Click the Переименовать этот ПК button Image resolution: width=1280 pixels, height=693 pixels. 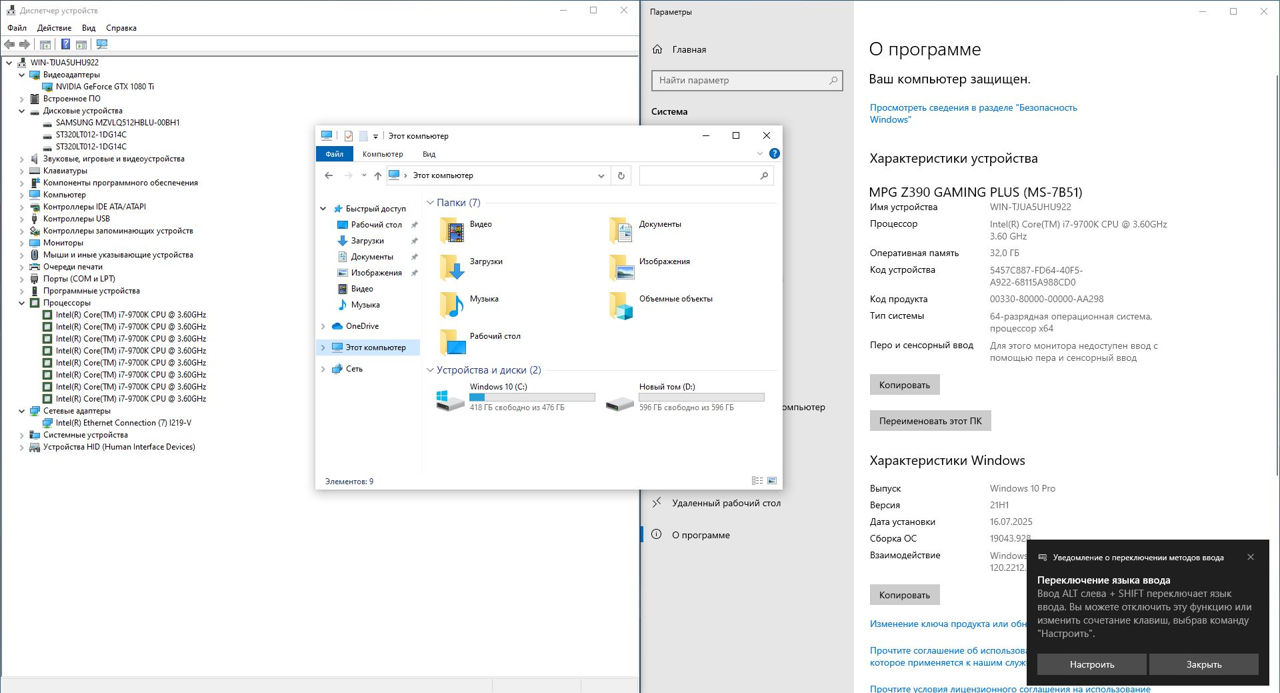pyautogui.click(x=929, y=421)
